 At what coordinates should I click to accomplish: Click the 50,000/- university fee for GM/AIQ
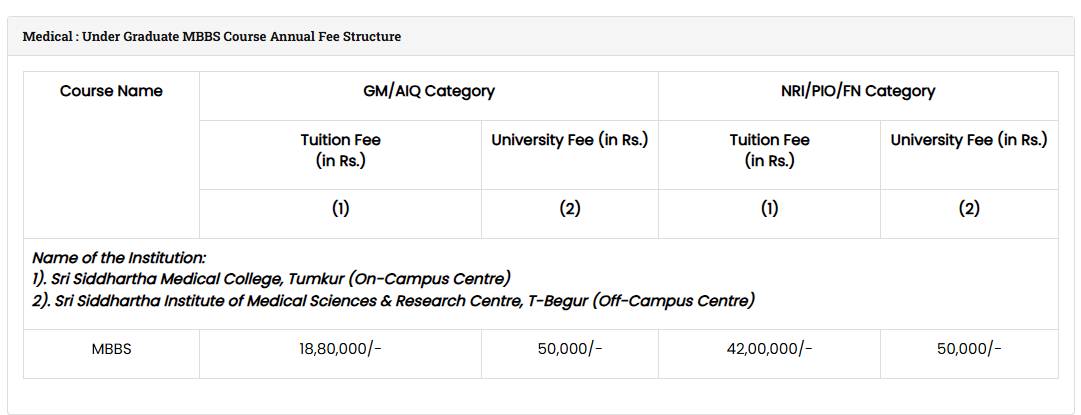point(570,349)
